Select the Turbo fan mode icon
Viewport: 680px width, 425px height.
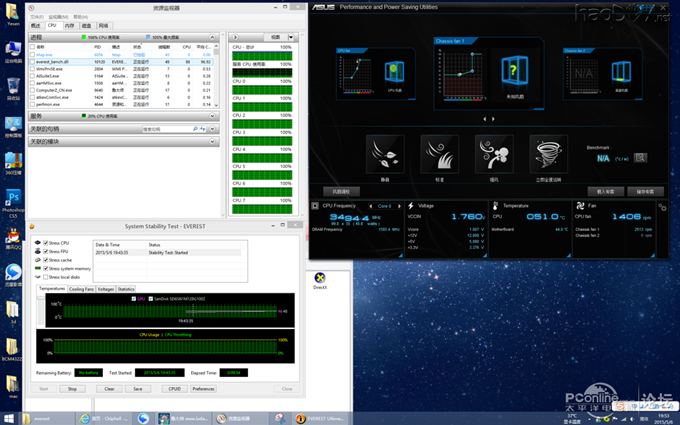click(x=494, y=154)
